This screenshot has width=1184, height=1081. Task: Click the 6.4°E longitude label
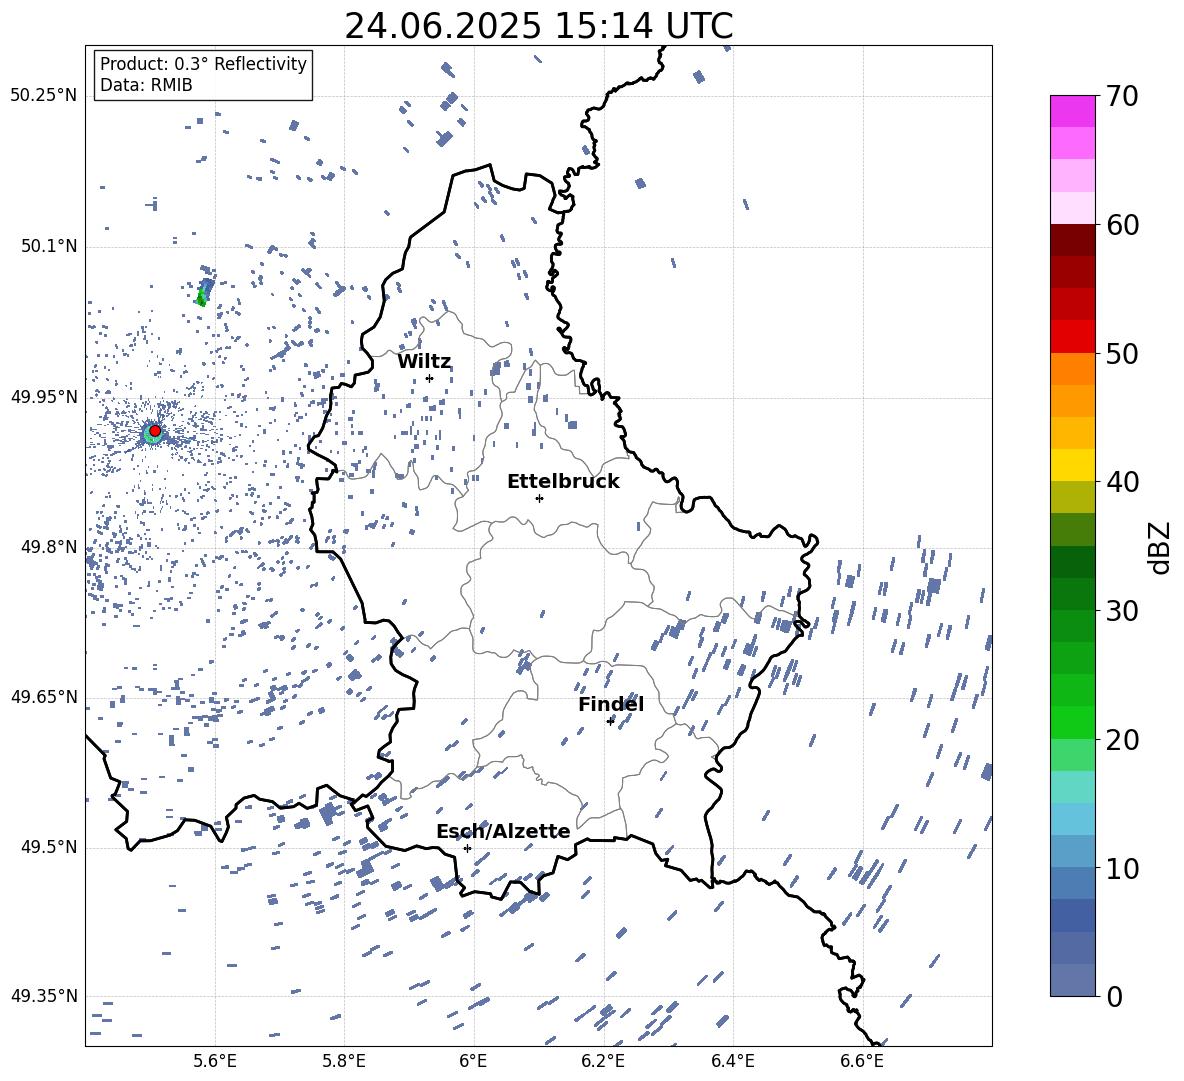point(732,1061)
